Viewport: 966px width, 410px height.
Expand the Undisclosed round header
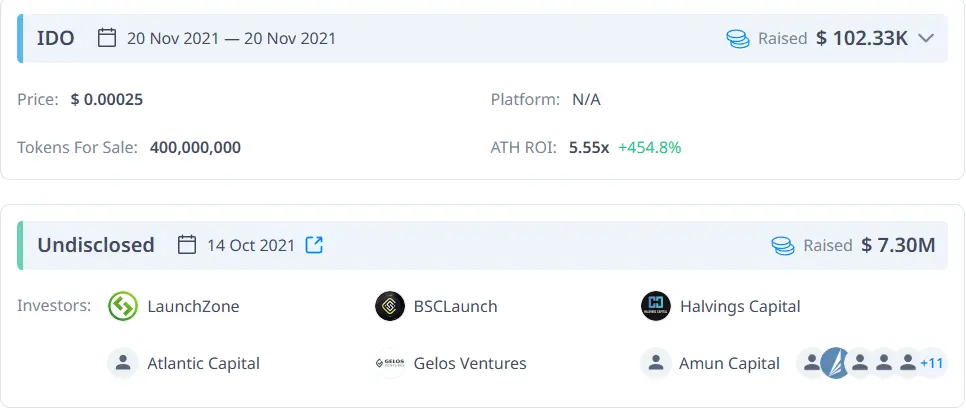point(96,245)
